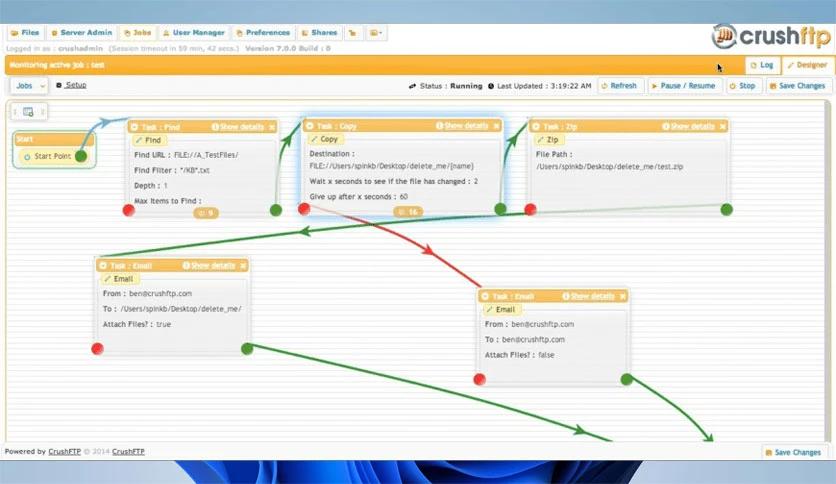Screen dimensions: 836x484
Task: Click the Zip task red failure connector
Action: pos(530,209)
